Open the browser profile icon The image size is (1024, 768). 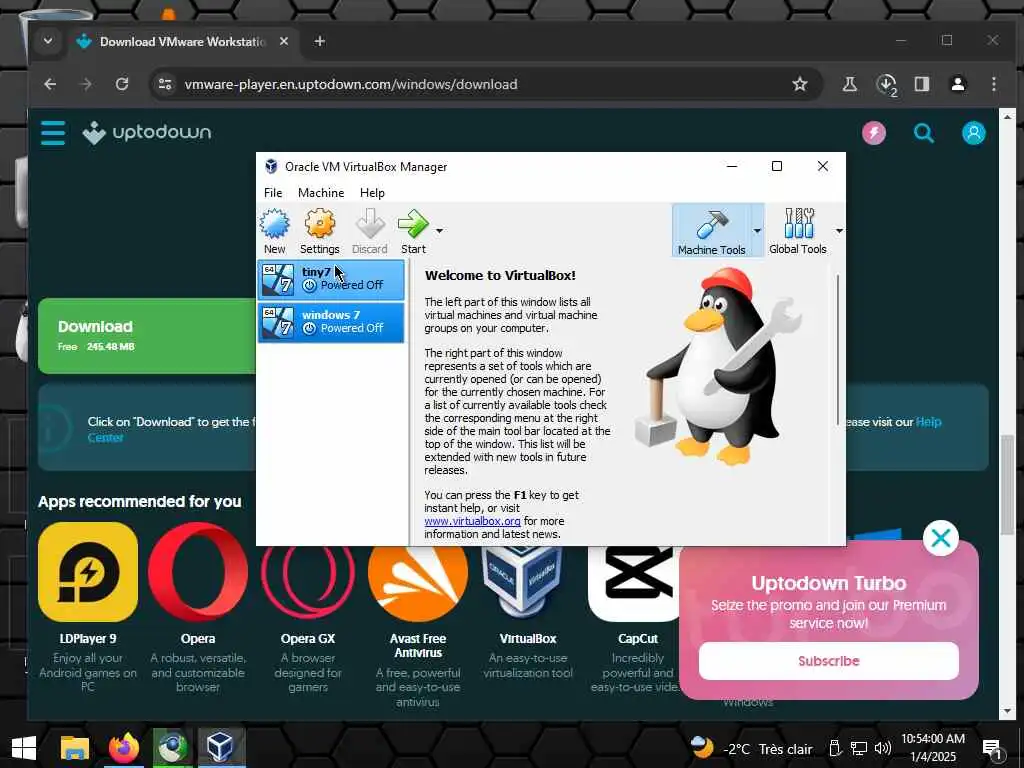[957, 84]
